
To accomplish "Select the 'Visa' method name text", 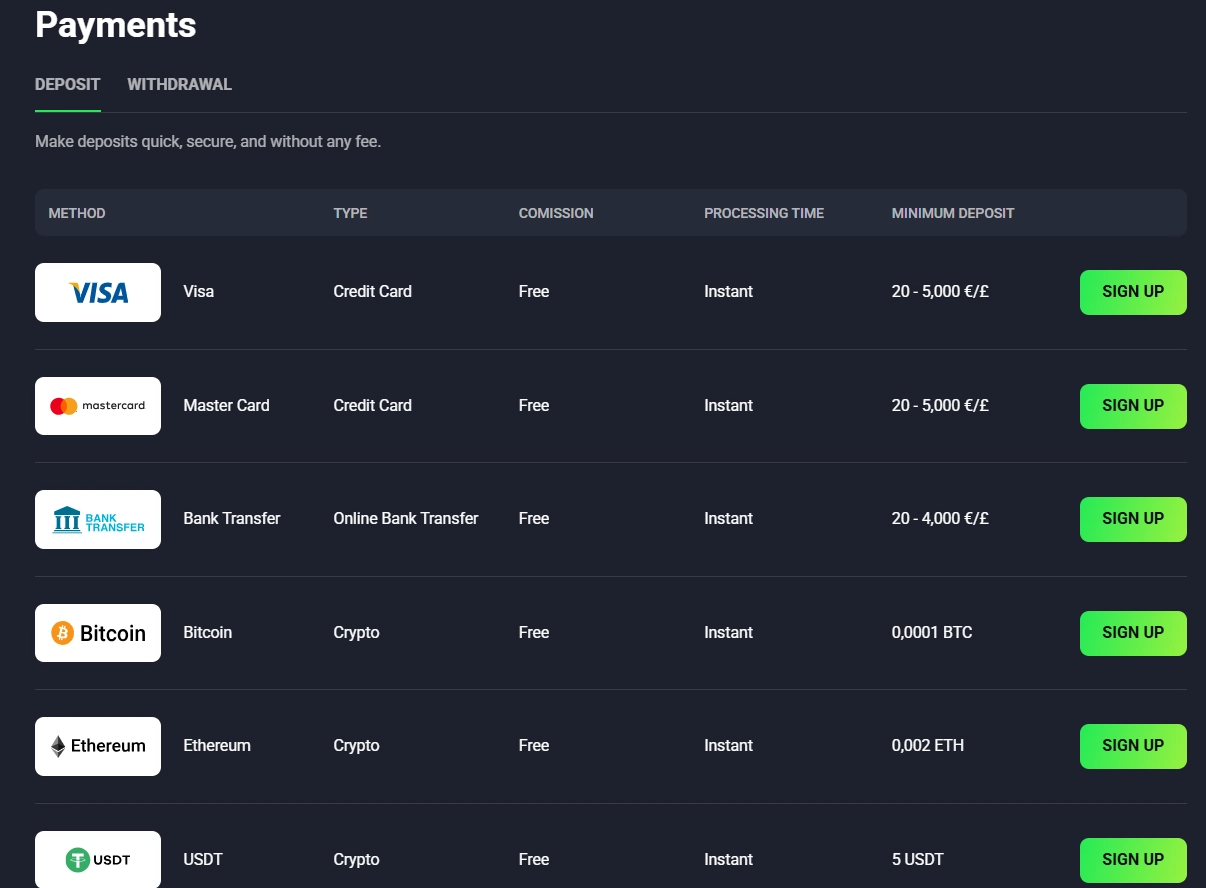I will pos(199,292).
